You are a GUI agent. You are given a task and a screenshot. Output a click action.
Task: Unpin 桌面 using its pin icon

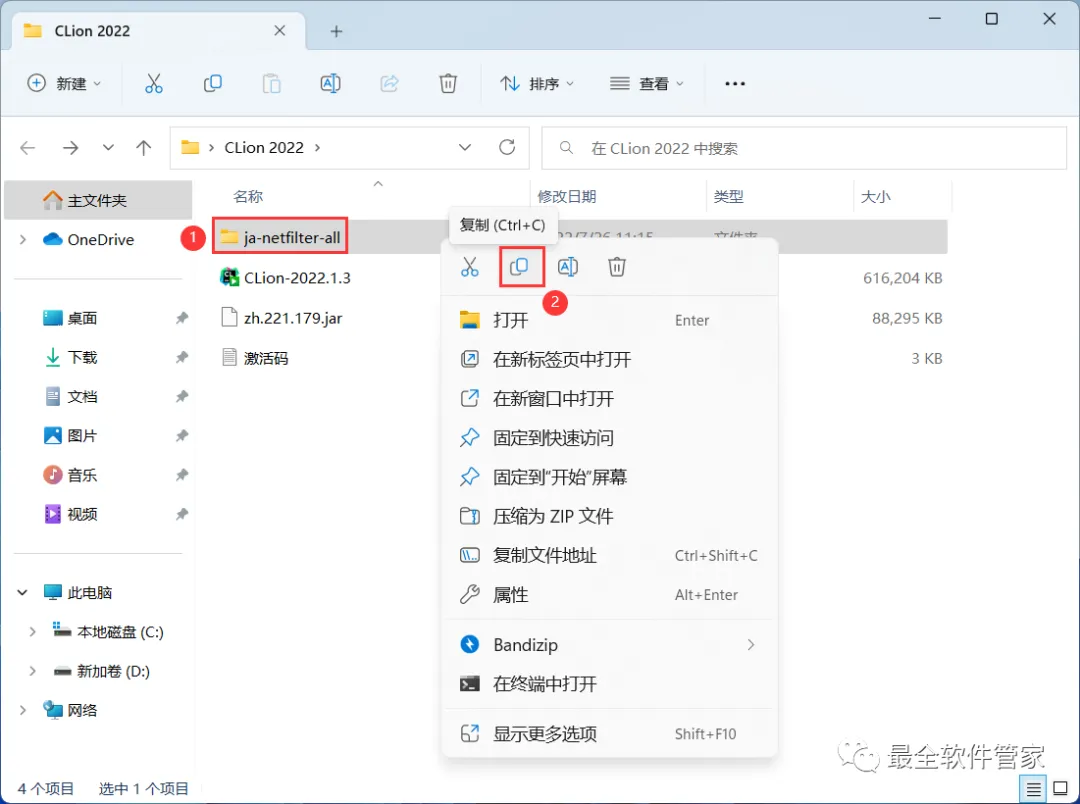181,318
